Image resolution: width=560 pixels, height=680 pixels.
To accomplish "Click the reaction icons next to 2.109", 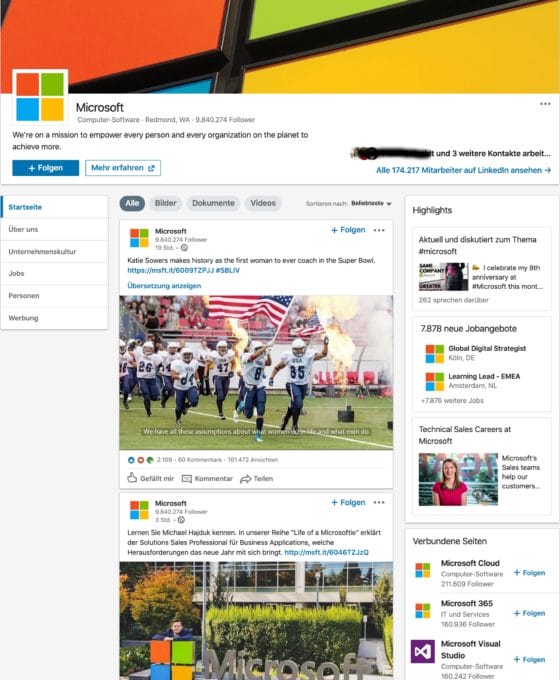I will [141, 460].
